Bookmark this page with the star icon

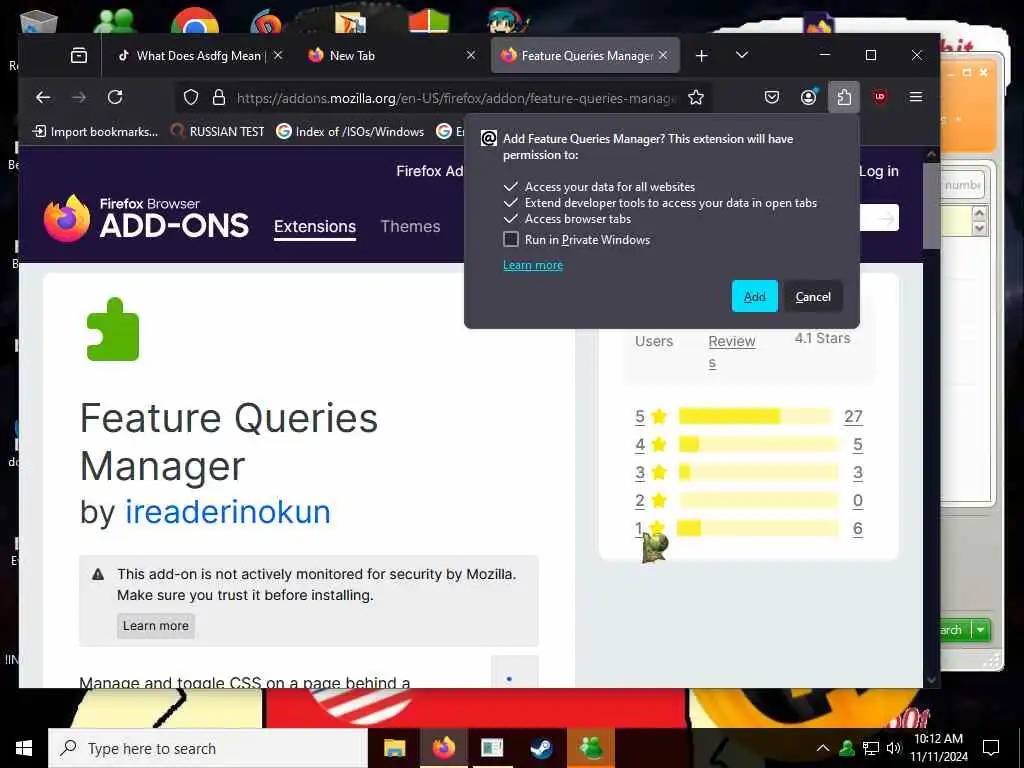pos(696,97)
